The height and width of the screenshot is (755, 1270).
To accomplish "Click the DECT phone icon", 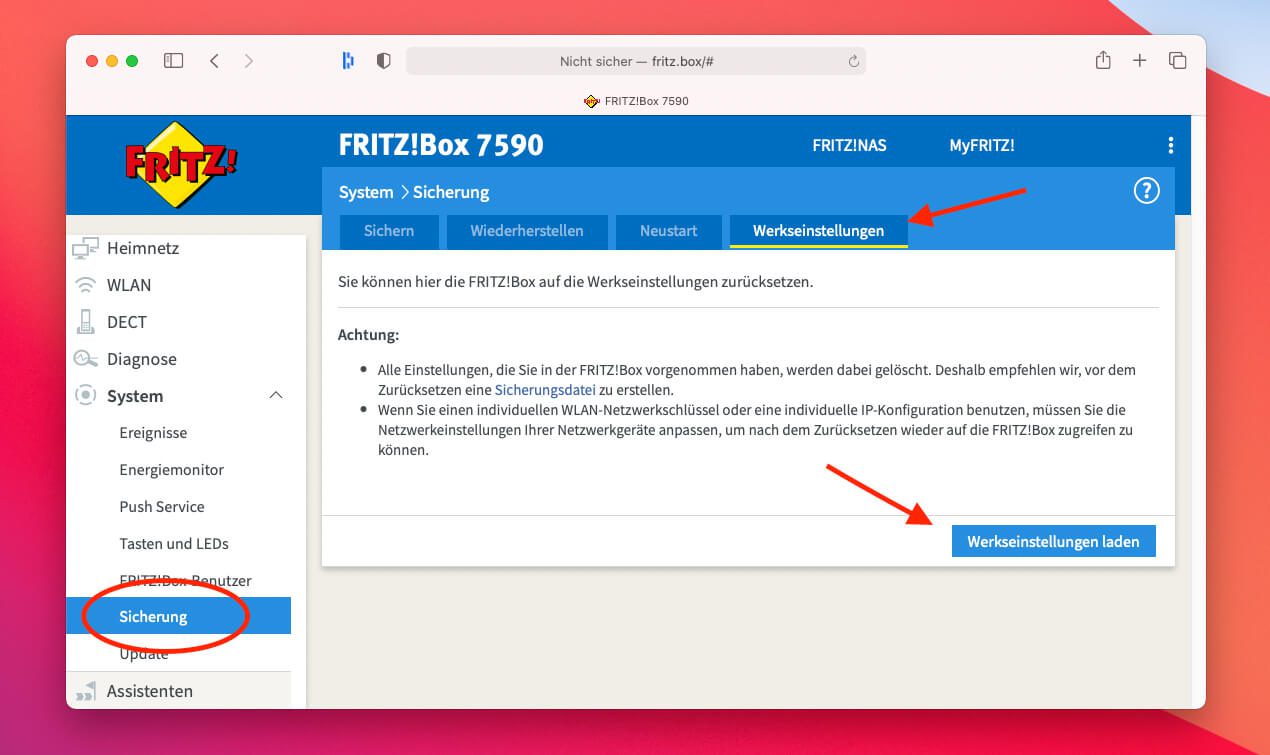I will coord(86,322).
